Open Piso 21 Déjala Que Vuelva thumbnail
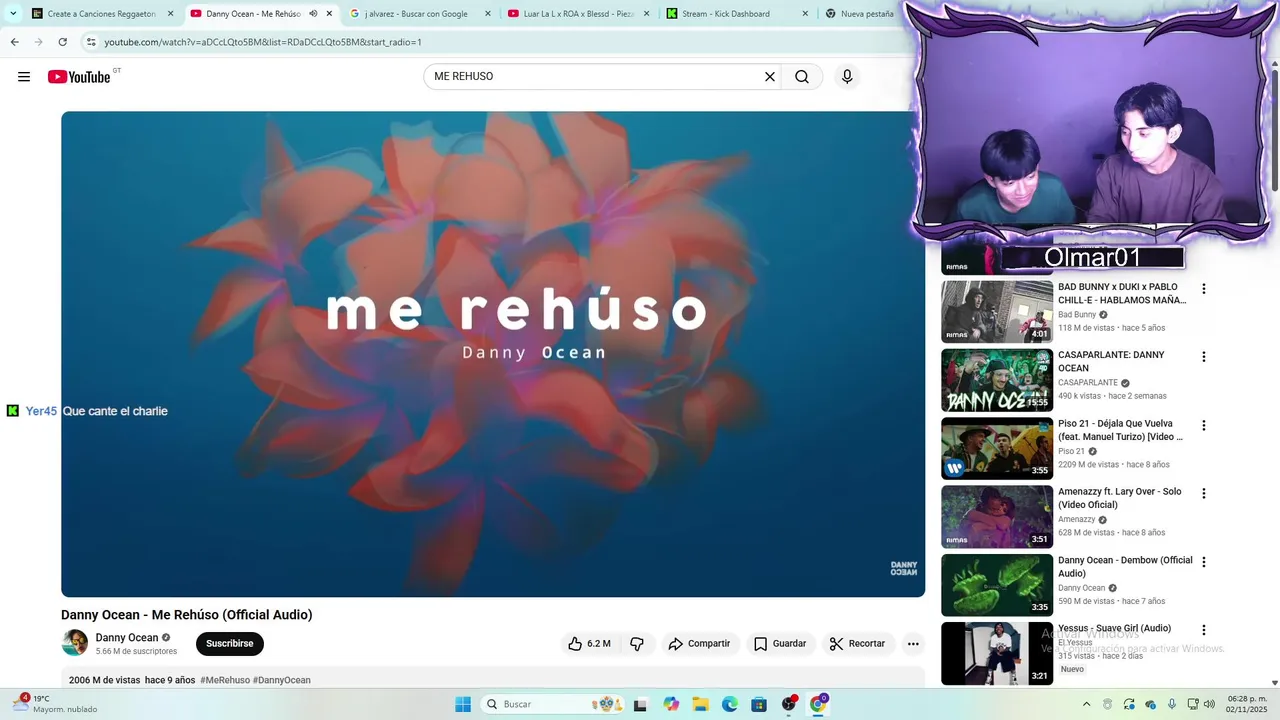Screen dimensions: 1280x720 [x=997, y=448]
